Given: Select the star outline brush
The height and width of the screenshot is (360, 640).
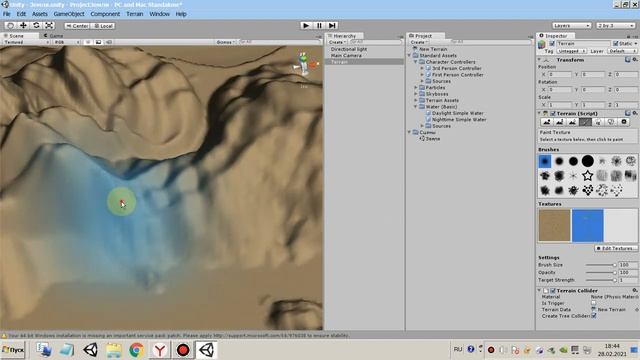Looking at the screenshot, I should (x=587, y=176).
